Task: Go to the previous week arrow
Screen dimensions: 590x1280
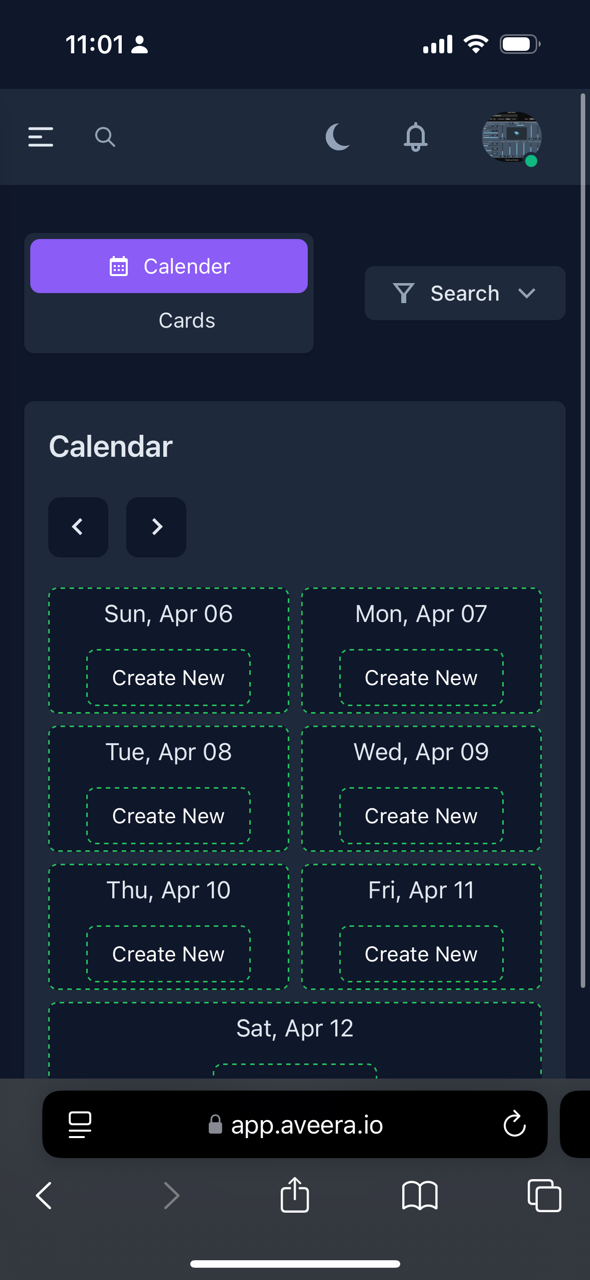Action: click(78, 527)
